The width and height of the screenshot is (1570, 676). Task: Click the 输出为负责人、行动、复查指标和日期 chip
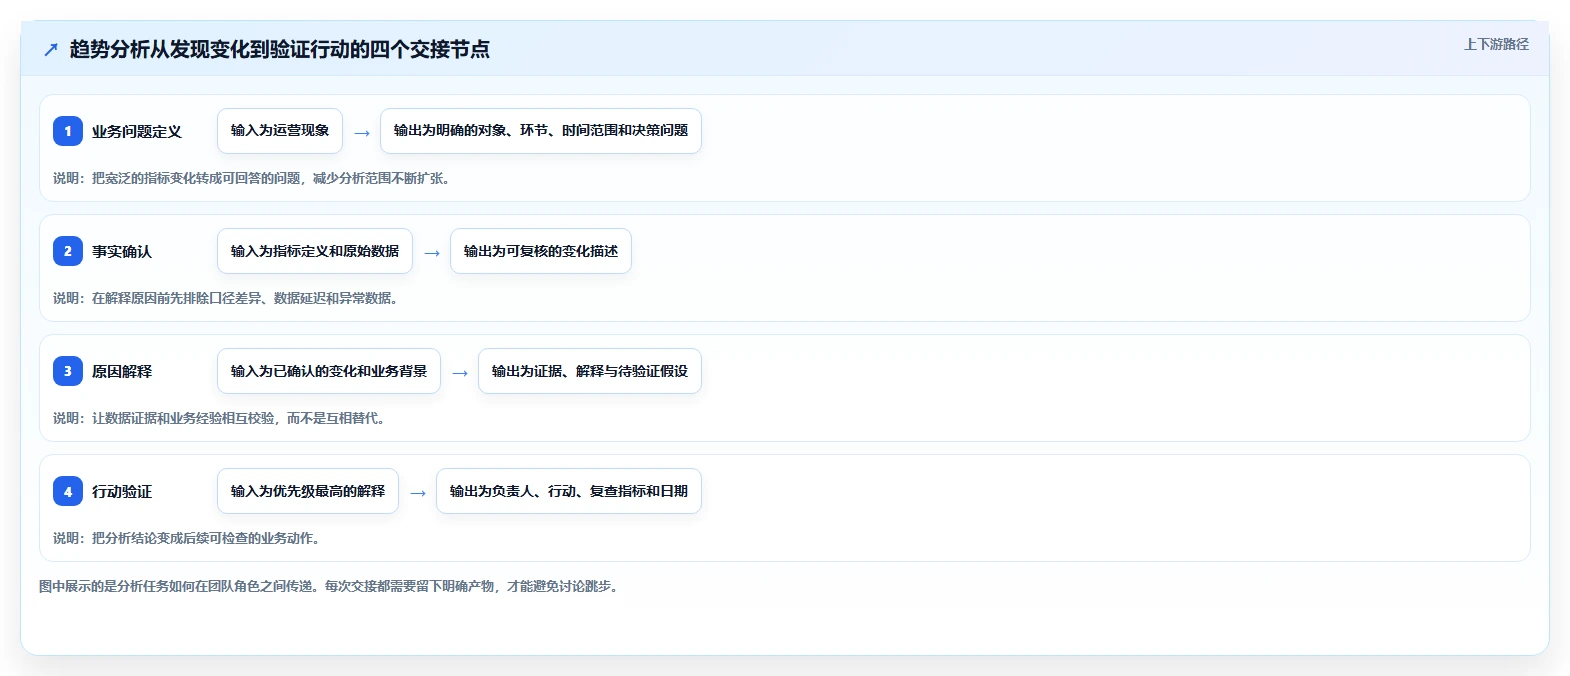(569, 491)
